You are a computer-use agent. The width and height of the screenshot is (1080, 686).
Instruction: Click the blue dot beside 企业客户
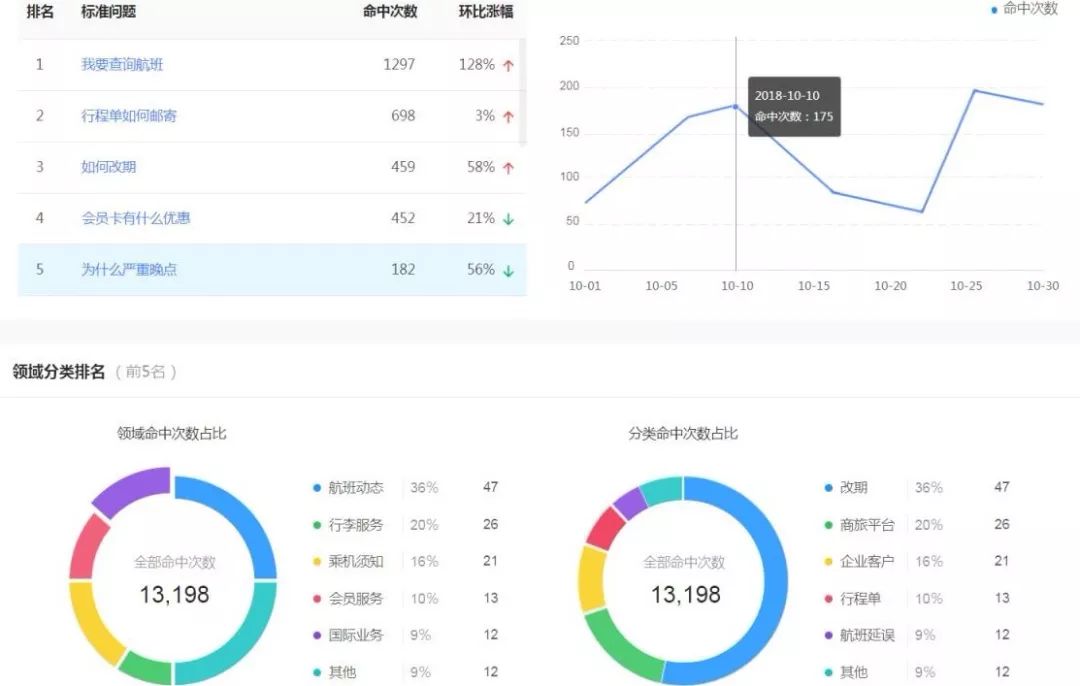tap(828, 562)
